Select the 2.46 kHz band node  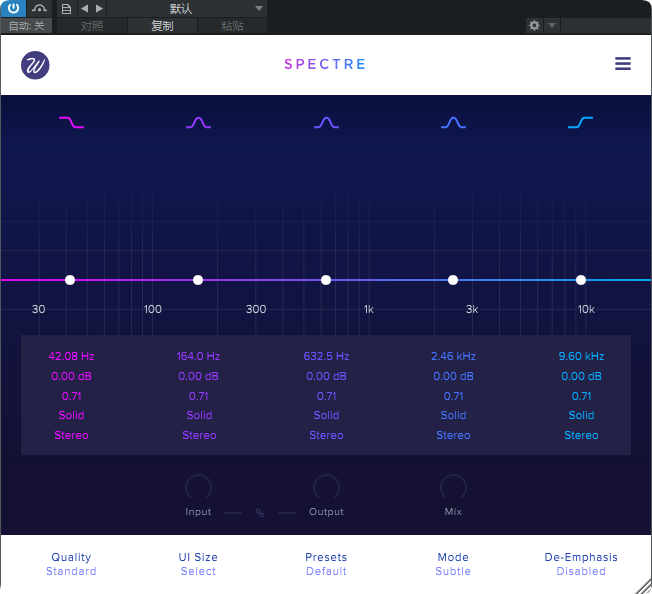[x=453, y=280]
